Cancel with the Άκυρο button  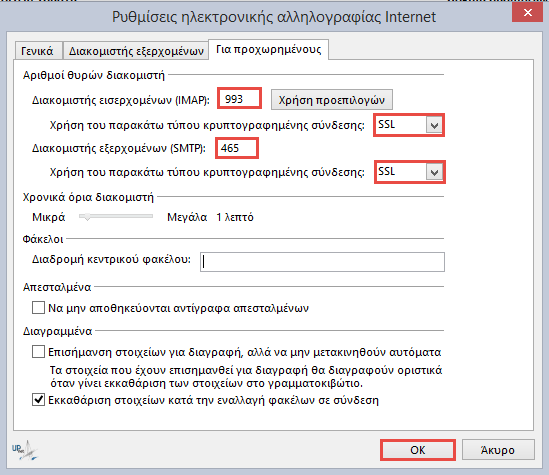click(498, 450)
